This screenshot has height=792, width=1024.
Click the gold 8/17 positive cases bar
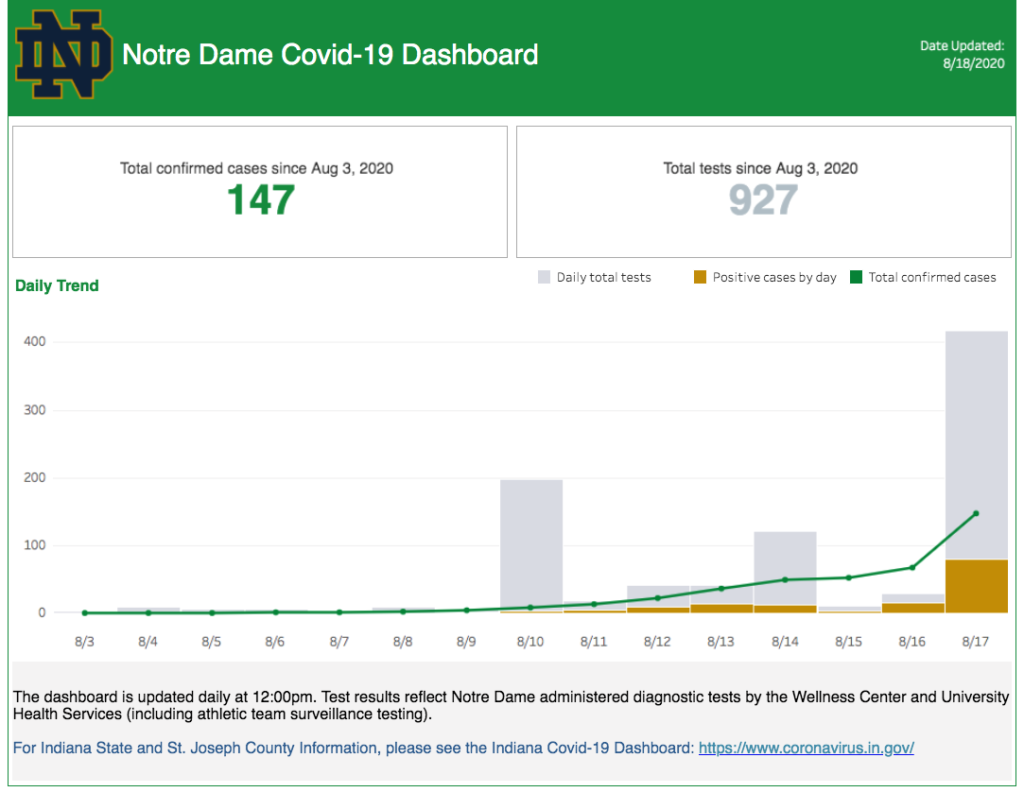click(976, 586)
